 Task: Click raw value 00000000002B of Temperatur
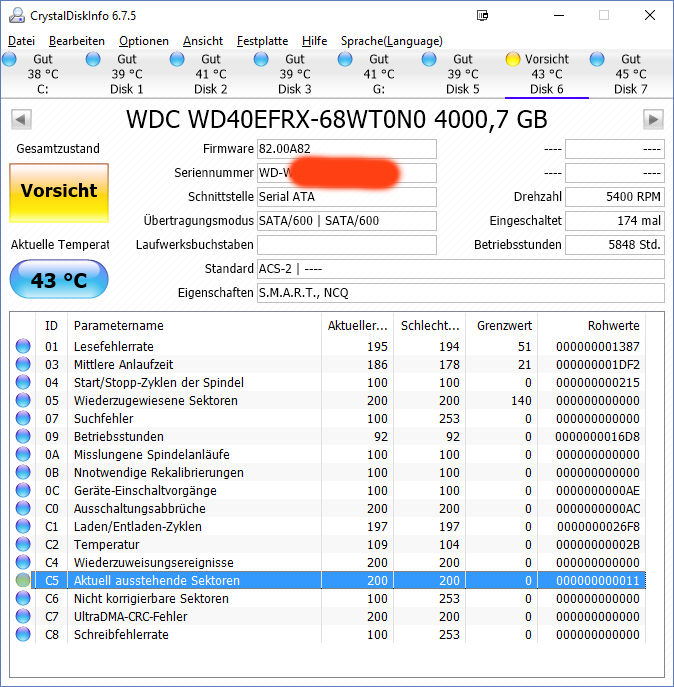tap(597, 545)
